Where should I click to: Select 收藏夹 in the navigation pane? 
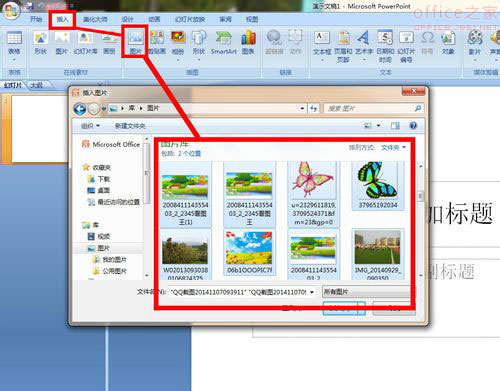click(97, 167)
